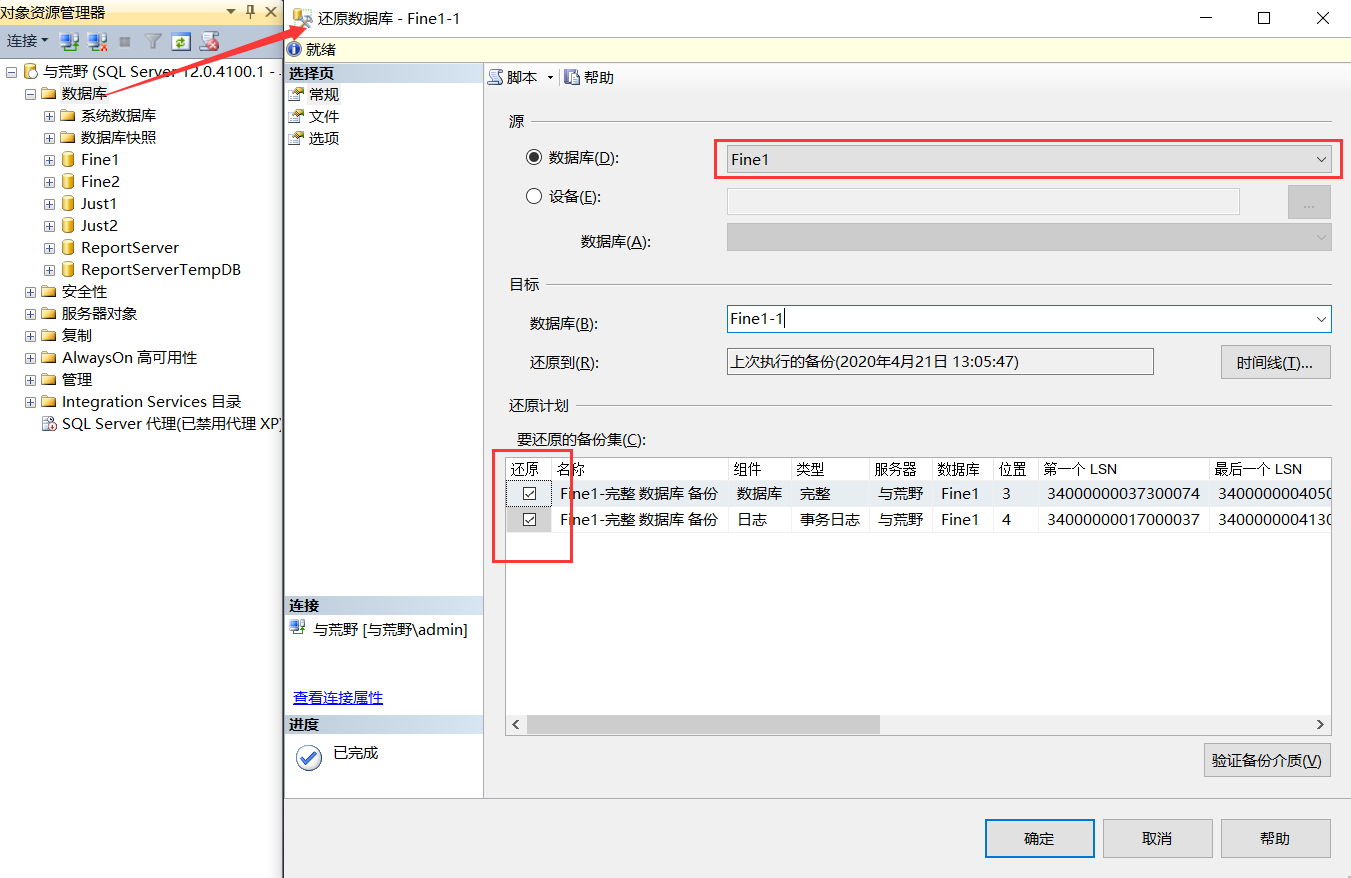
Task: Uncheck the 还原 checkbox for 完整 数据库 备份
Action: [x=529, y=493]
